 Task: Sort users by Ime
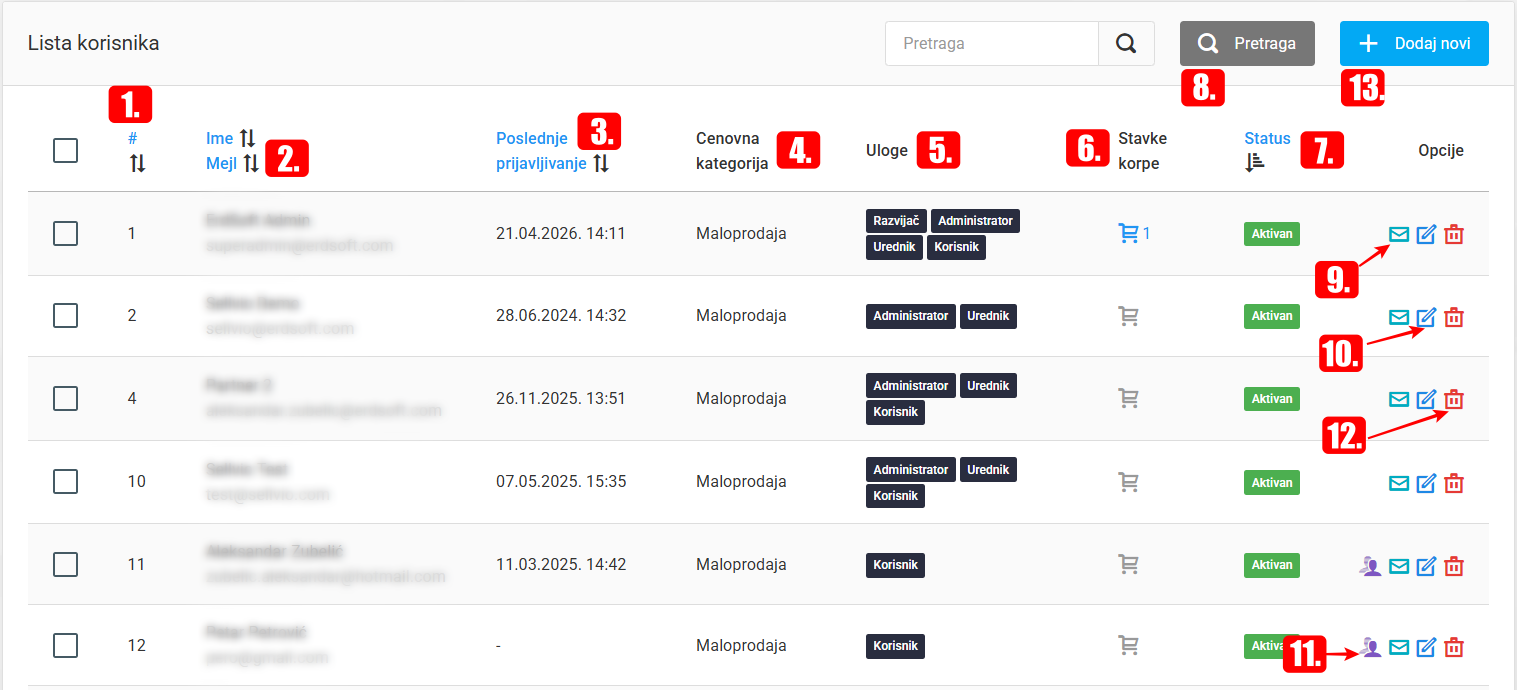click(x=231, y=138)
